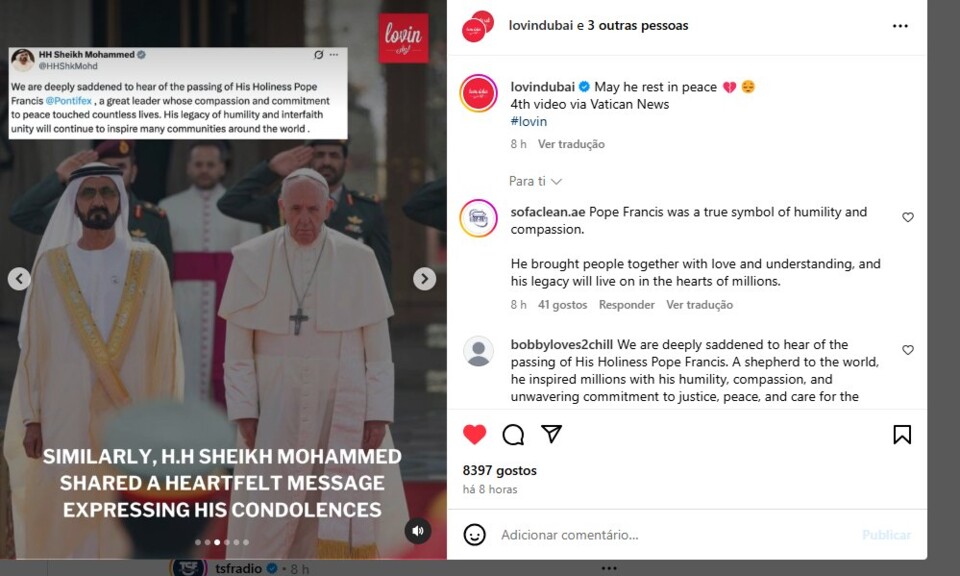
Task: Open the emoji picker smiley icon
Action: (474, 534)
